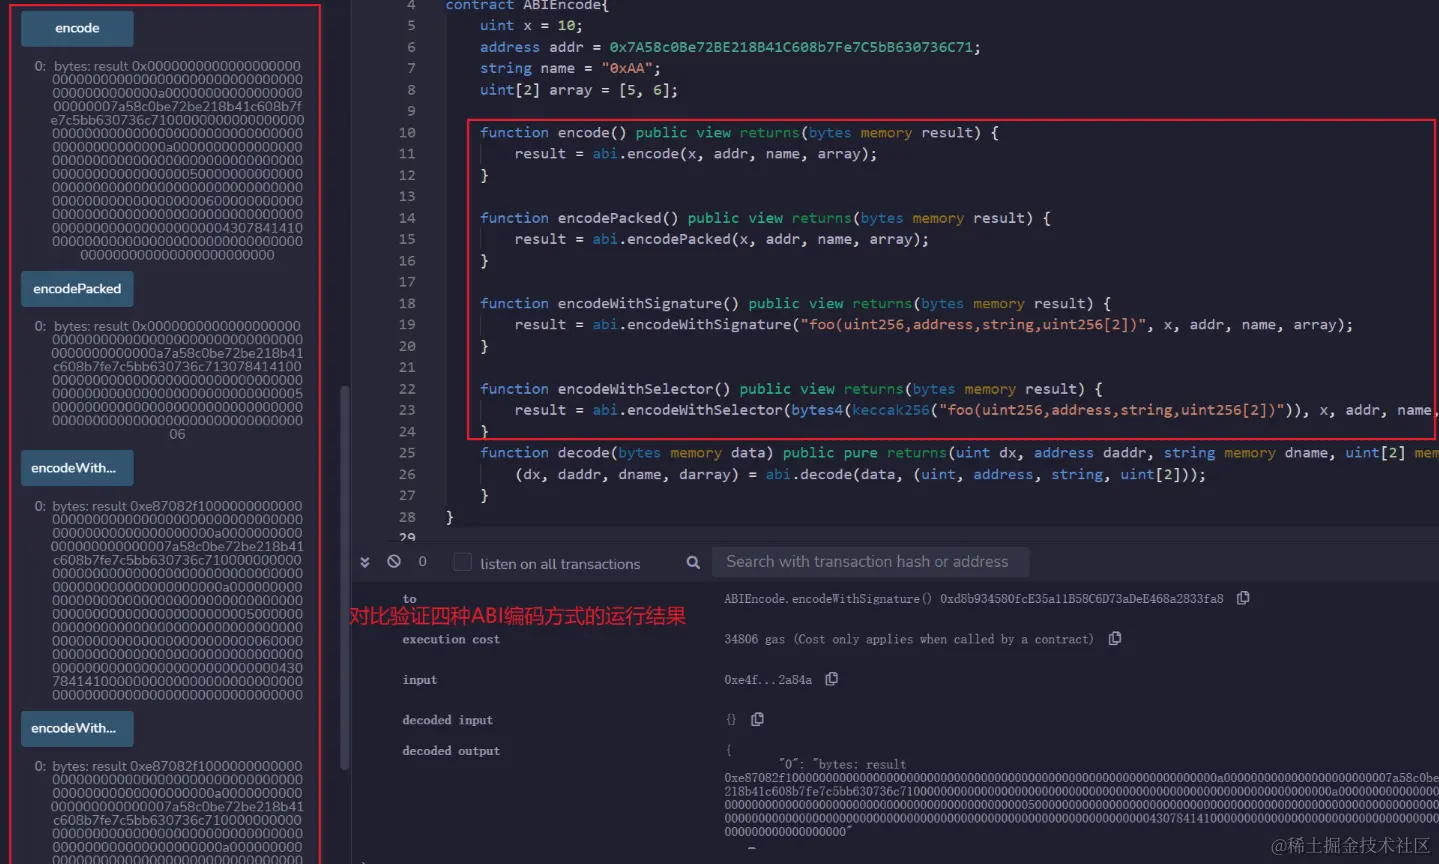Copy the decoded input value via its copy icon
This screenshot has height=864, width=1439.
757,719
